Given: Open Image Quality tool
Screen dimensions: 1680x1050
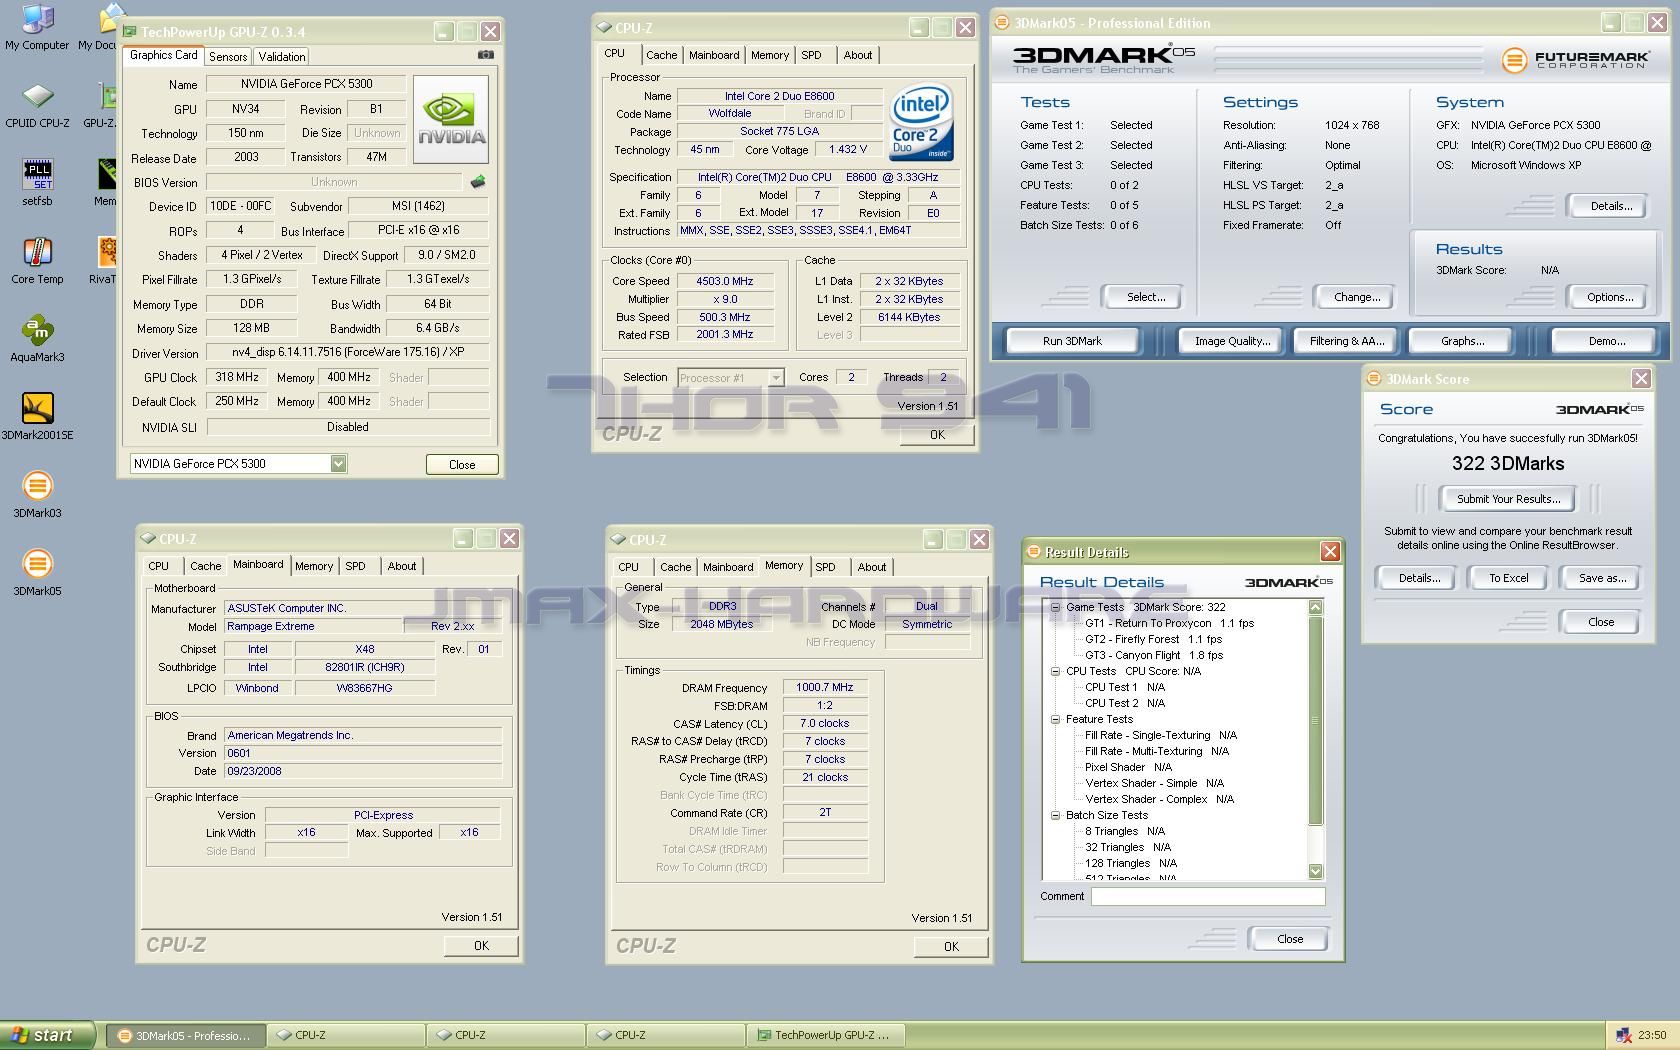Looking at the screenshot, I should tap(1232, 341).
